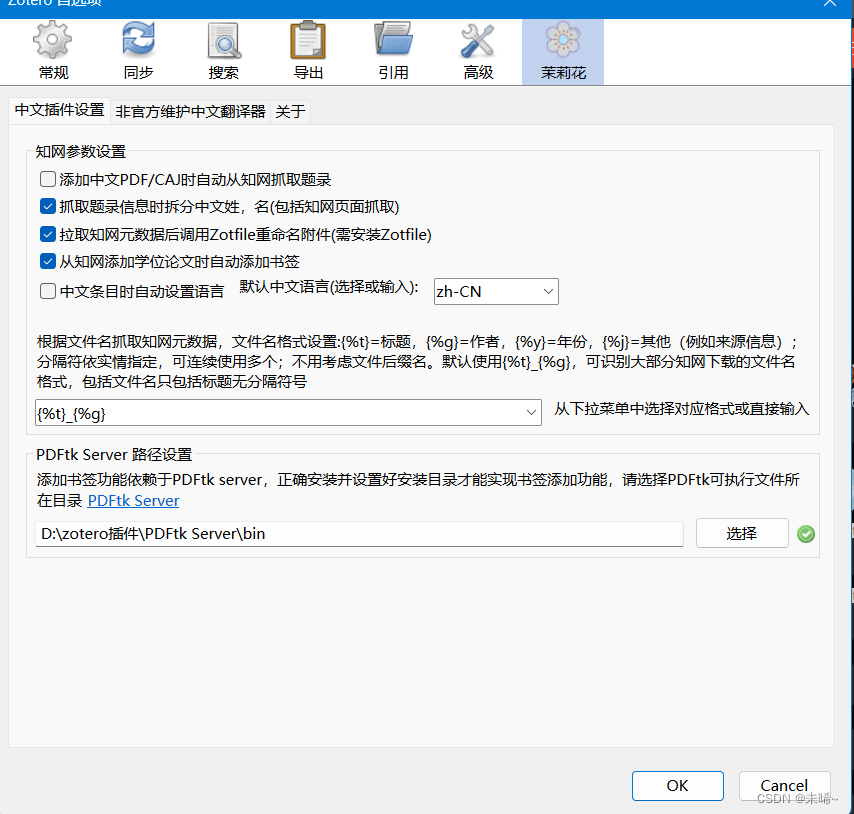Open the 引用 (Cite) preferences pane
The width and height of the screenshot is (854, 814).
pyautogui.click(x=393, y=51)
